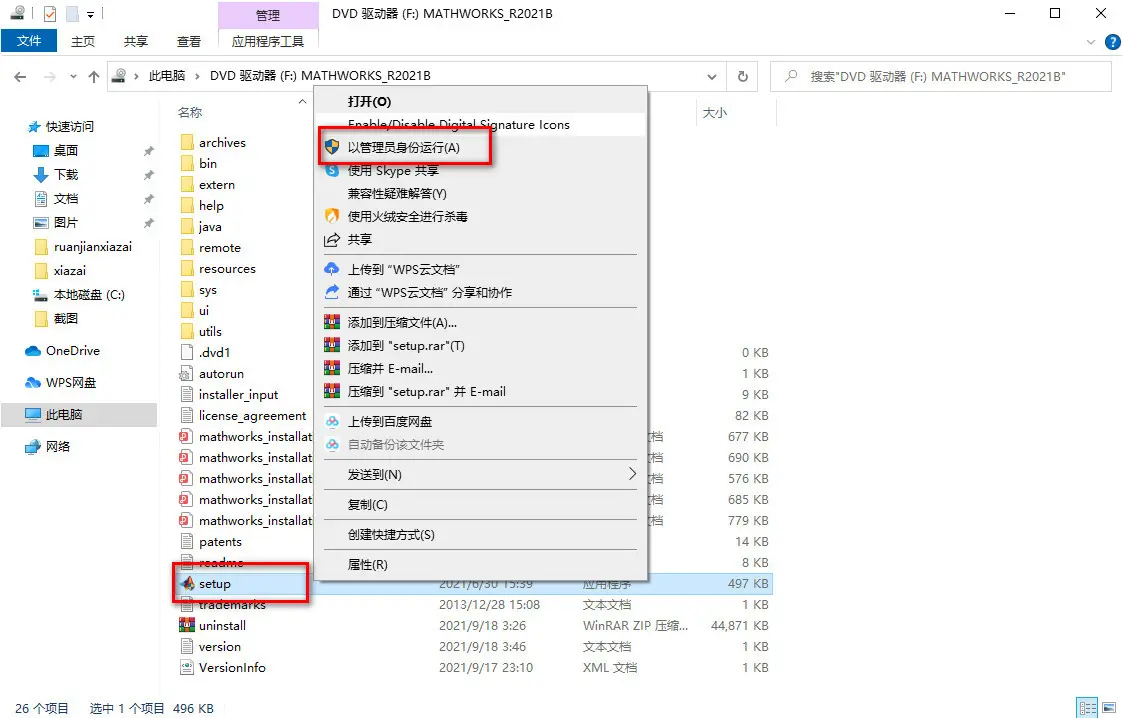Open ruanjianxiazai folder in navigation pane
1123x718 pixels.
93,246
